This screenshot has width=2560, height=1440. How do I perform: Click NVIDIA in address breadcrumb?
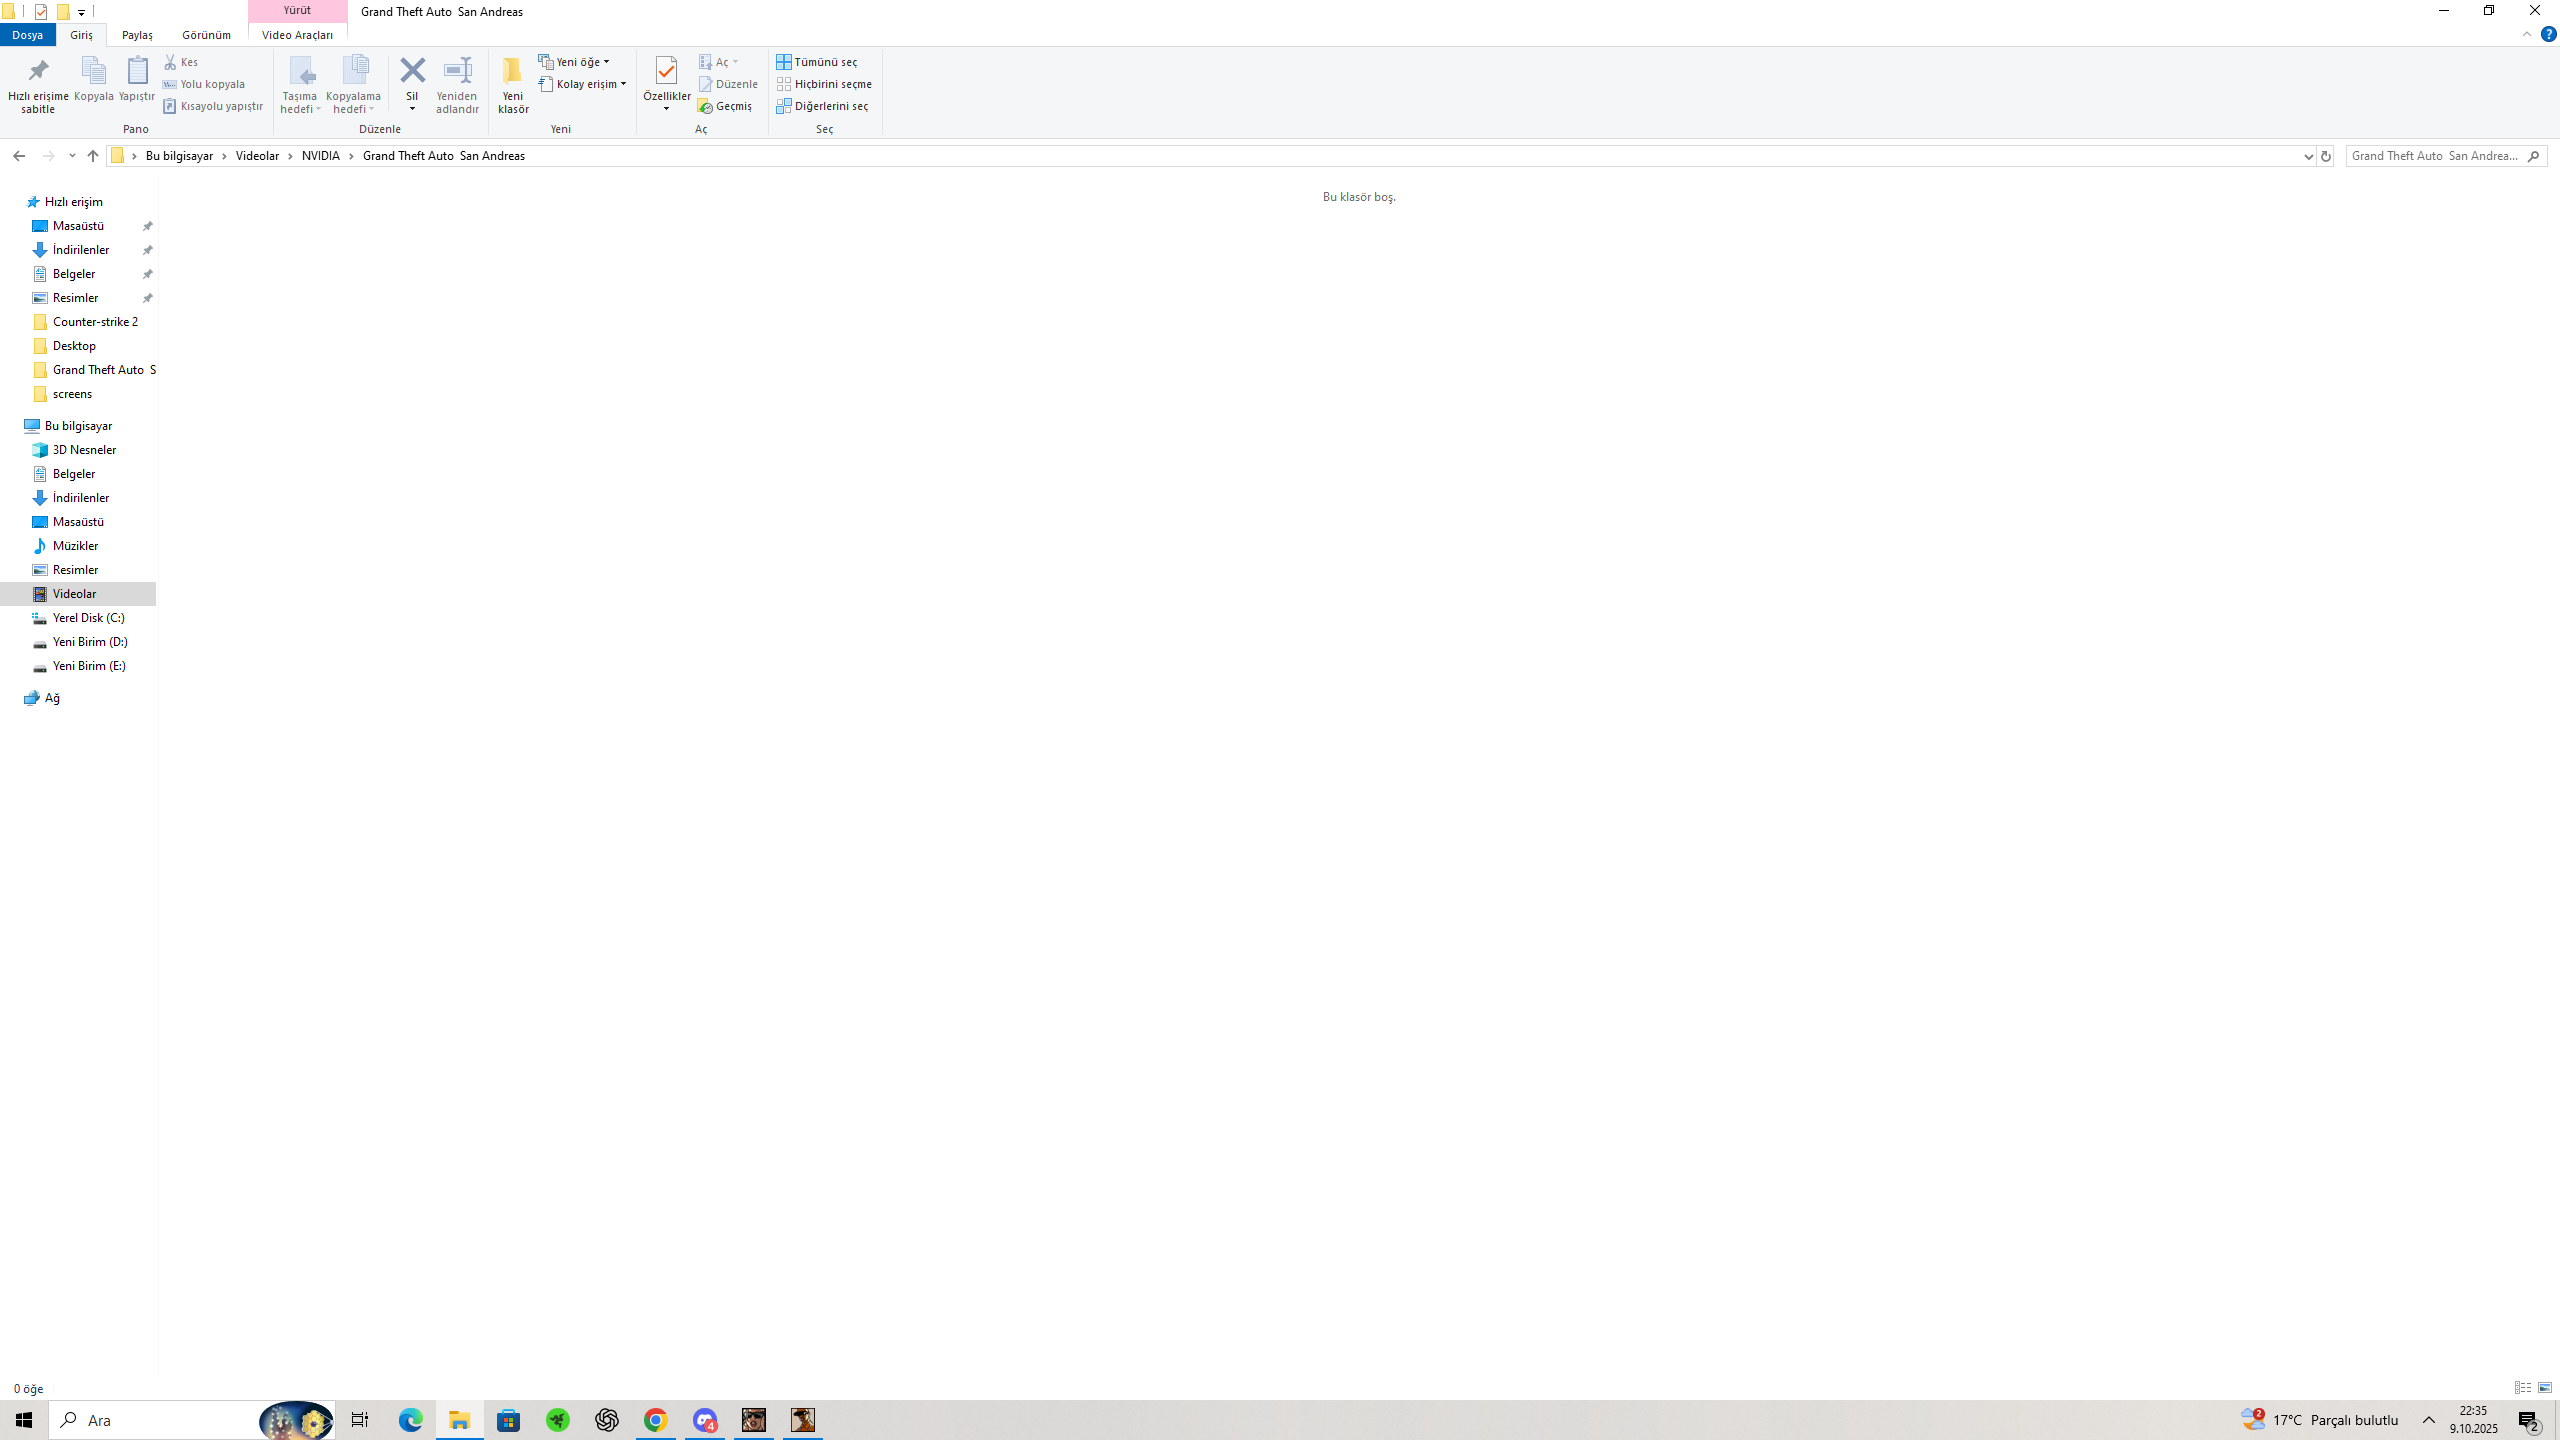321,156
